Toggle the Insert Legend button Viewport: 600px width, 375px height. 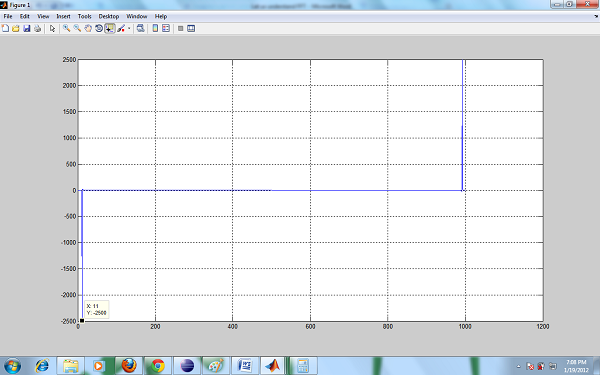[x=166, y=28]
